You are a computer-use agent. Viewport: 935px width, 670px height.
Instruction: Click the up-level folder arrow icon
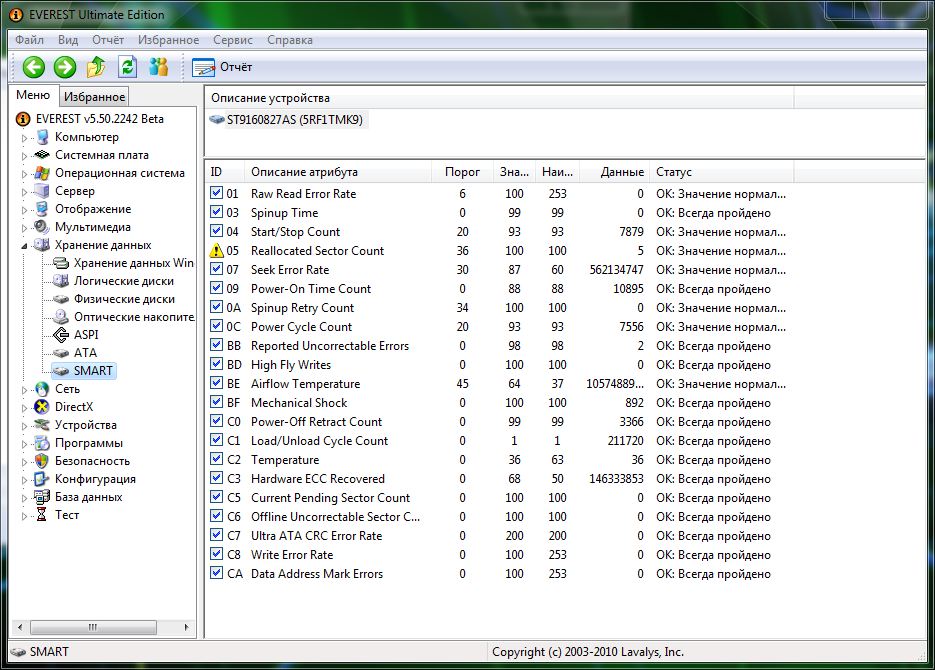coord(96,67)
